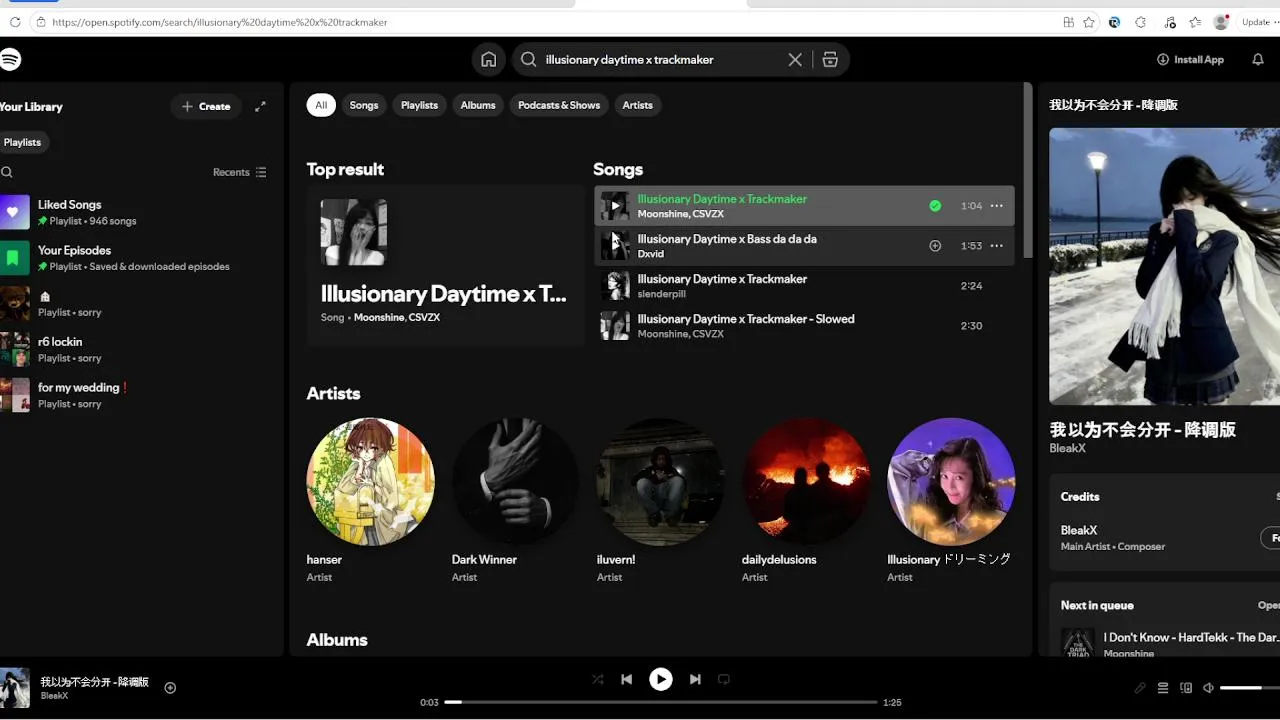Expand Your Library with arrows icon
1280x720 pixels.
[x=260, y=106]
